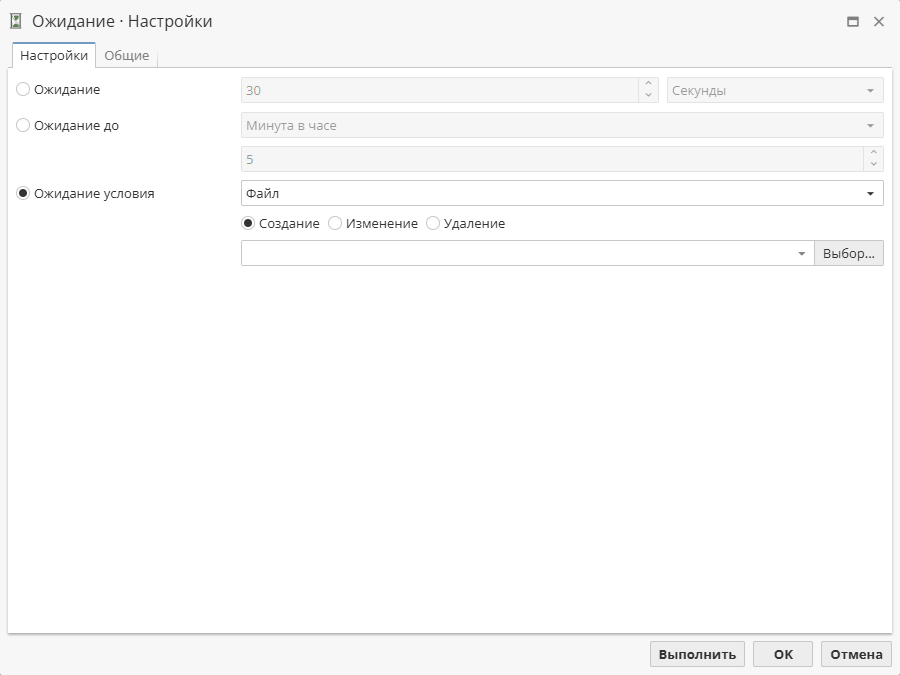Choose the "Изменение" event option
Screen dimensions: 900x675
[x=335, y=223]
